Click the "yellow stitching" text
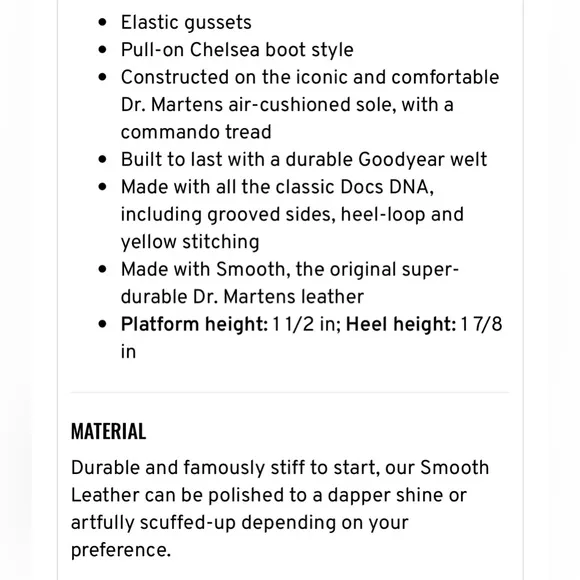 [190, 242]
